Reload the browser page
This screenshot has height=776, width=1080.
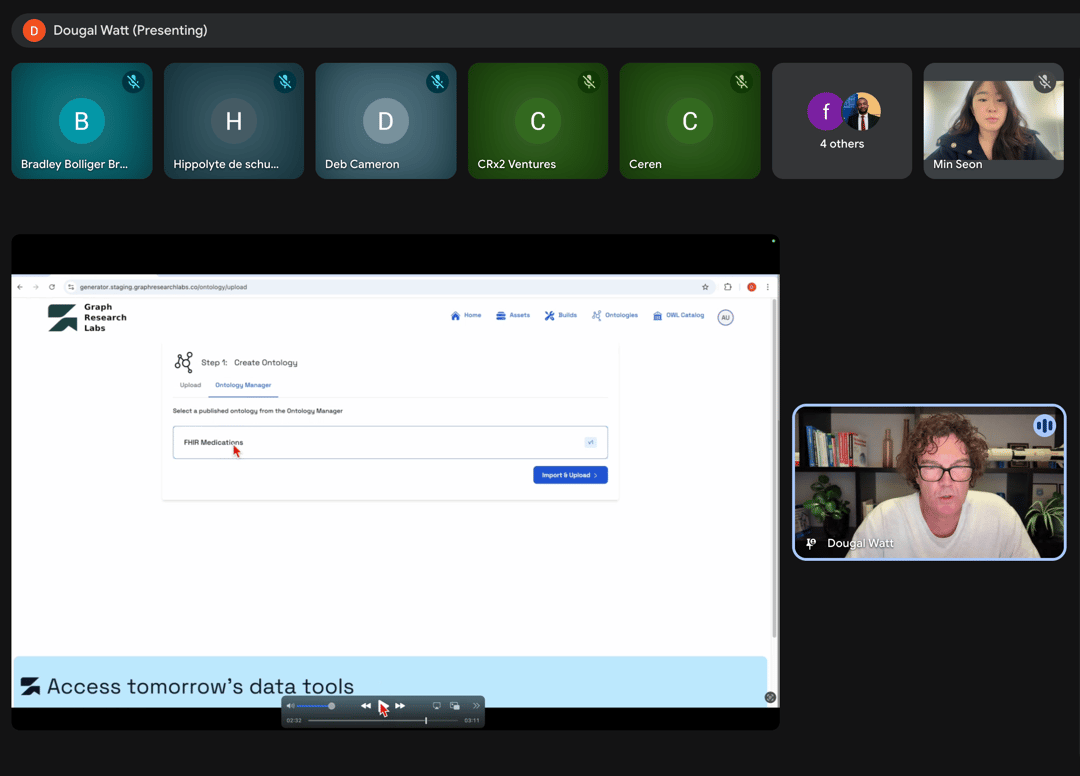[x=52, y=287]
